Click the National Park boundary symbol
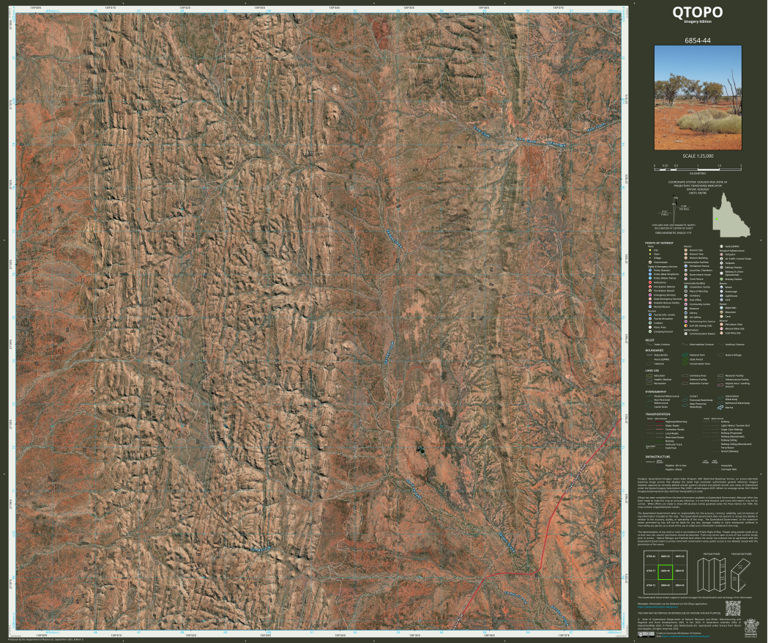The image size is (768, 643). click(685, 355)
